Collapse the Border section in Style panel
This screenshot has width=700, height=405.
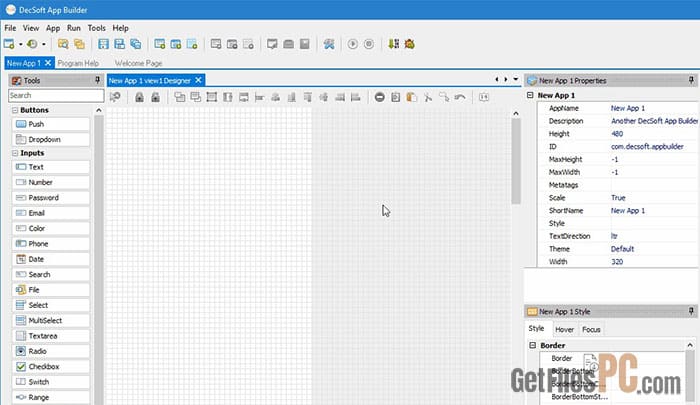(x=533, y=345)
